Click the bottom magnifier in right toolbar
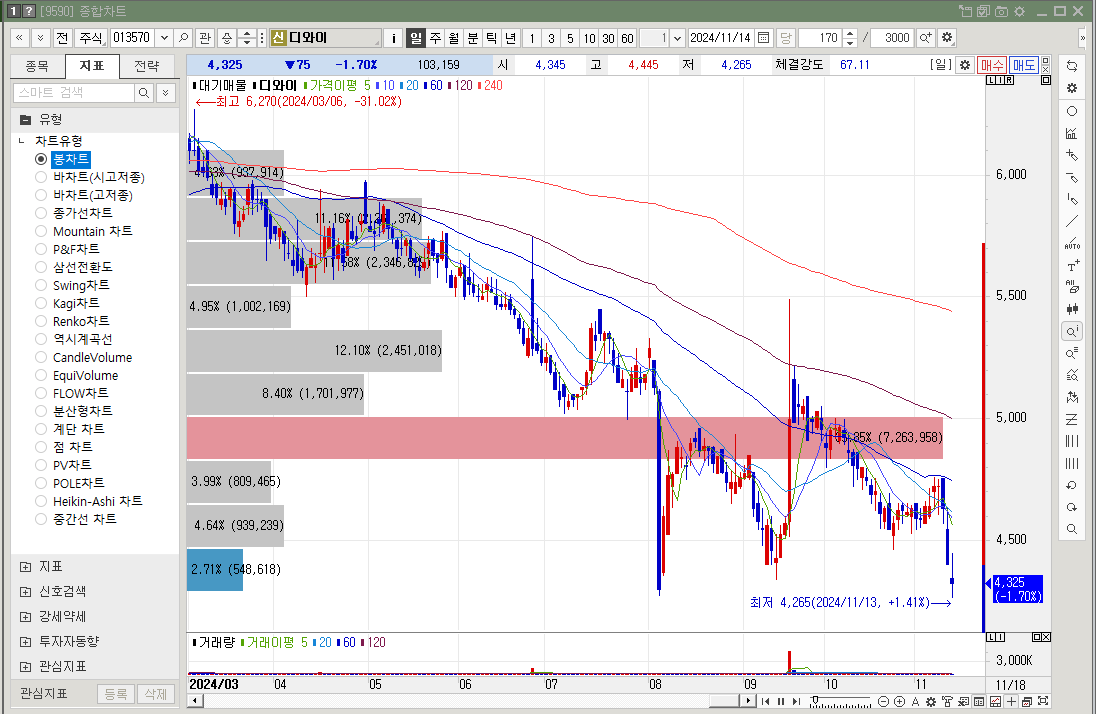 tap(1072, 529)
